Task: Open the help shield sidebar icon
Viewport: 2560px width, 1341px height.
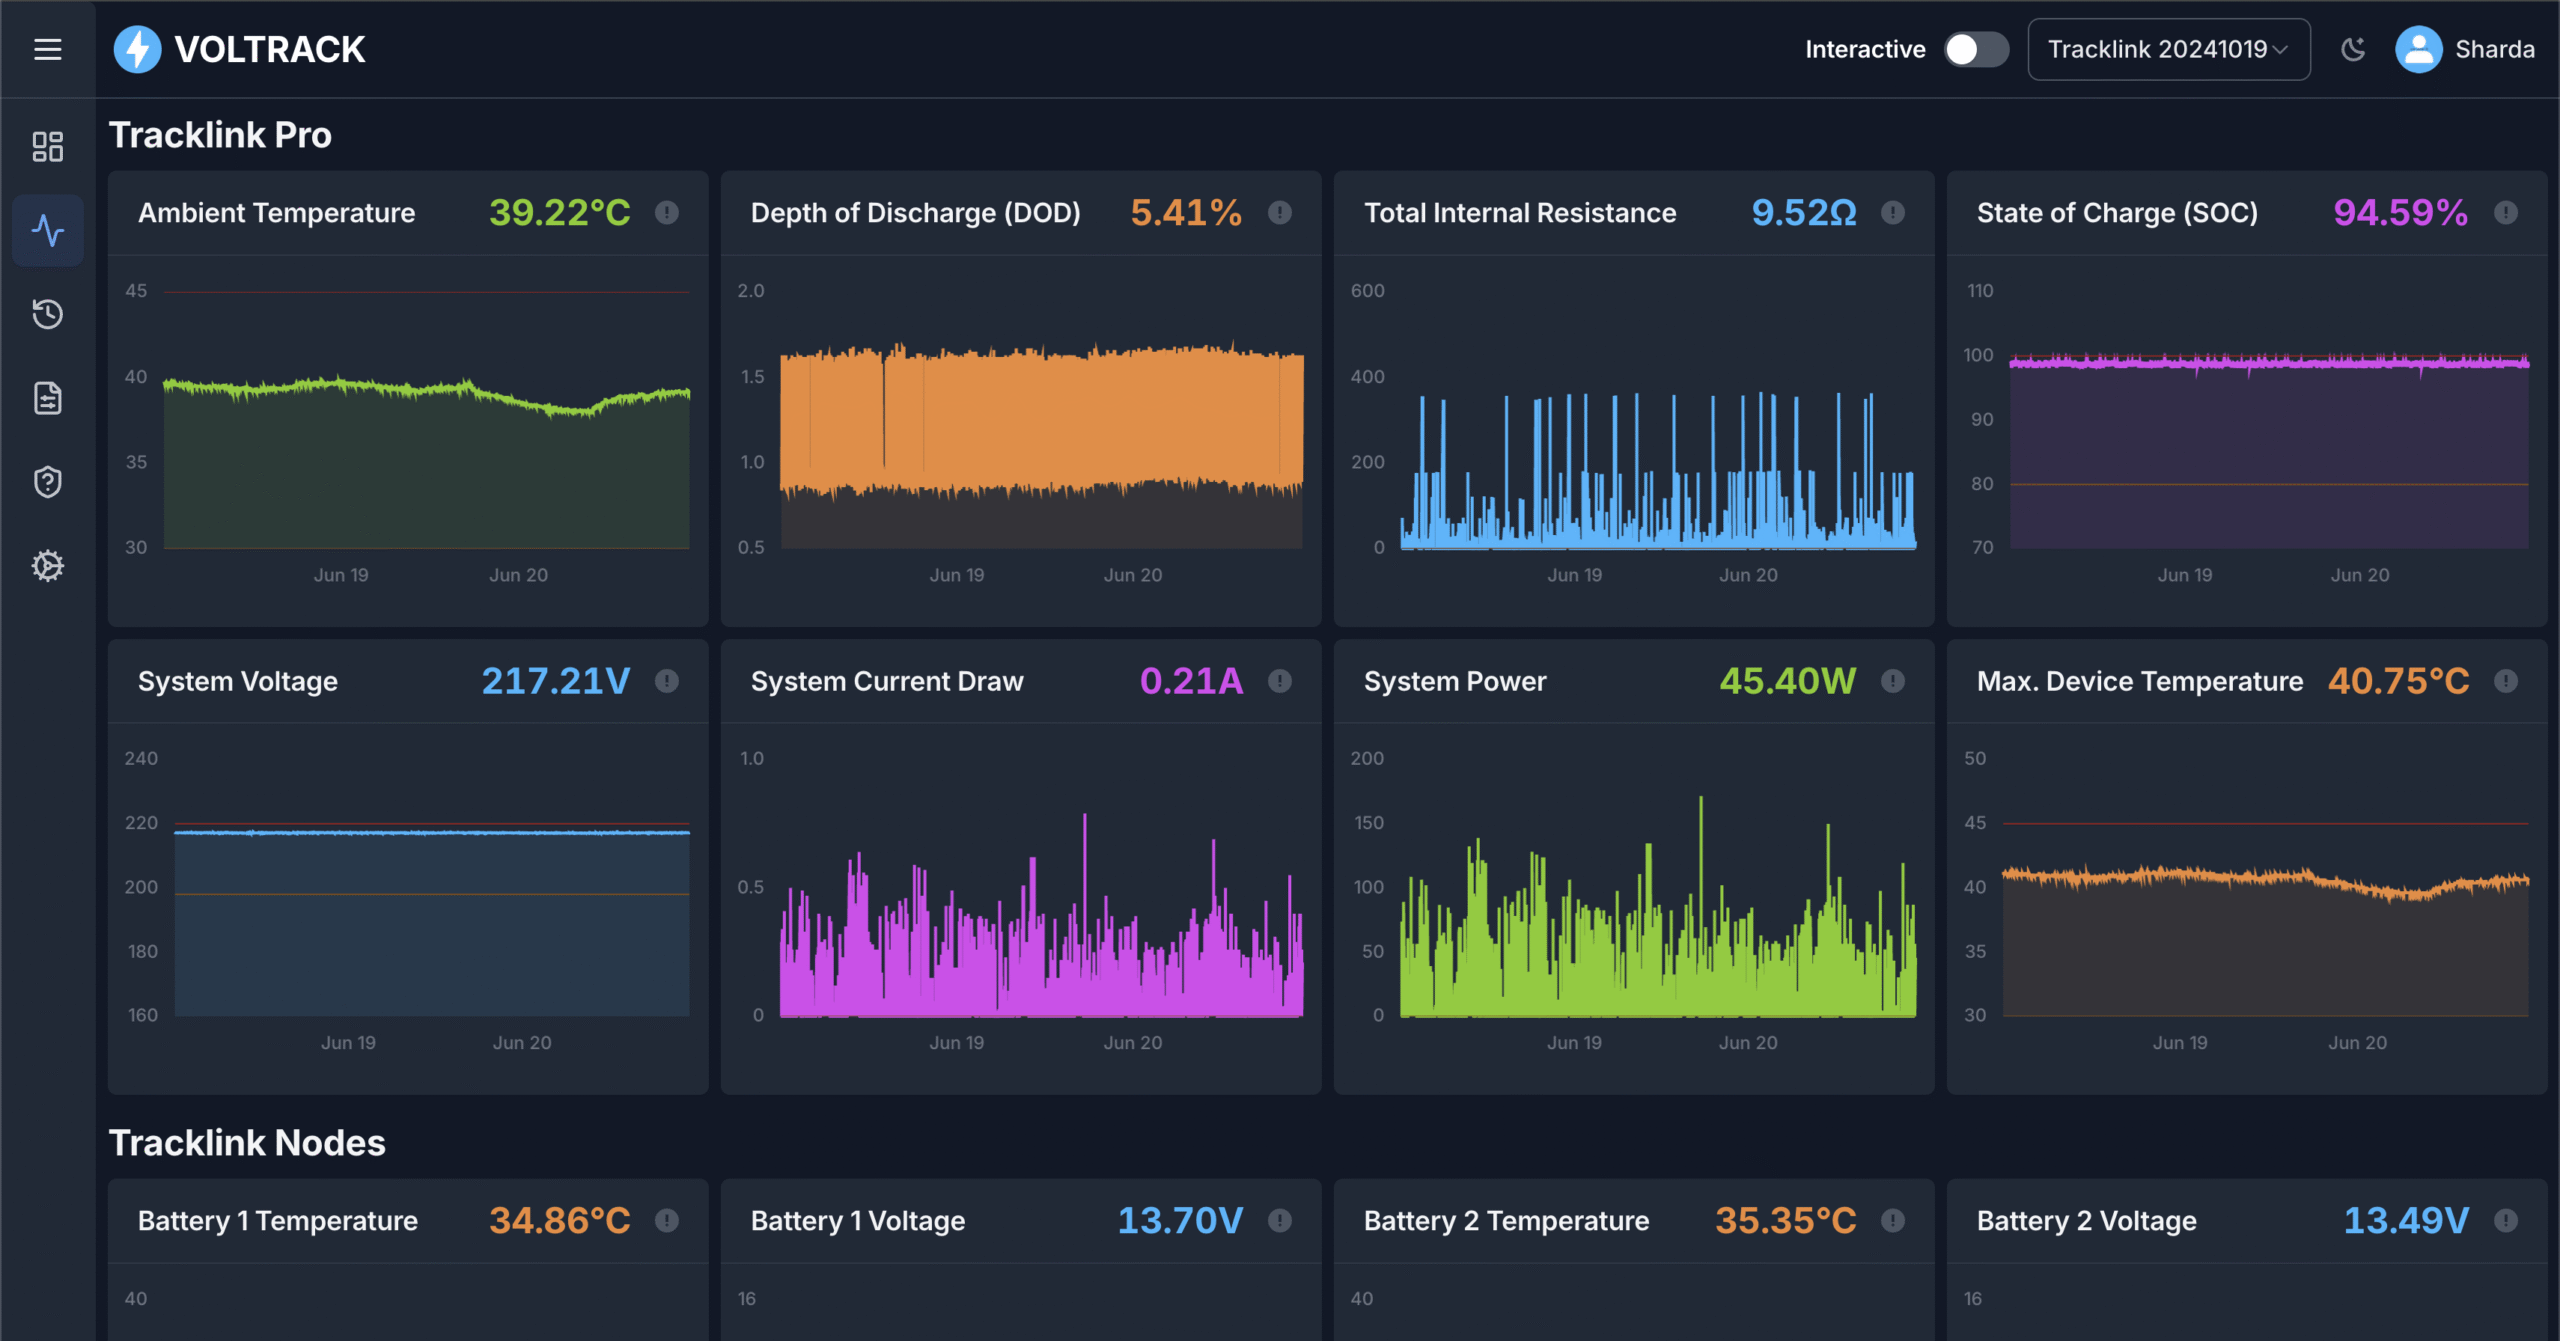Action: [47, 482]
